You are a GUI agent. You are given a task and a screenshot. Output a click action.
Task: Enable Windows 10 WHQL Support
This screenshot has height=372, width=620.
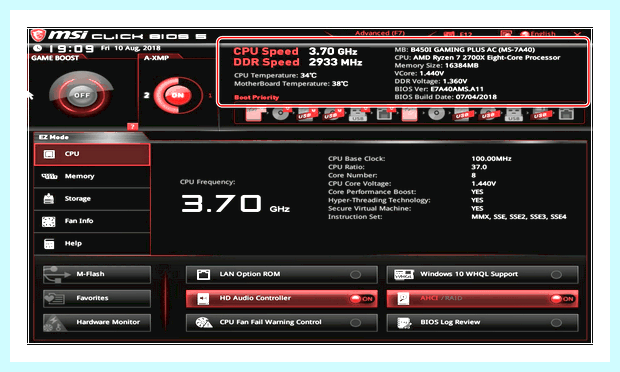pyautogui.click(x=556, y=274)
